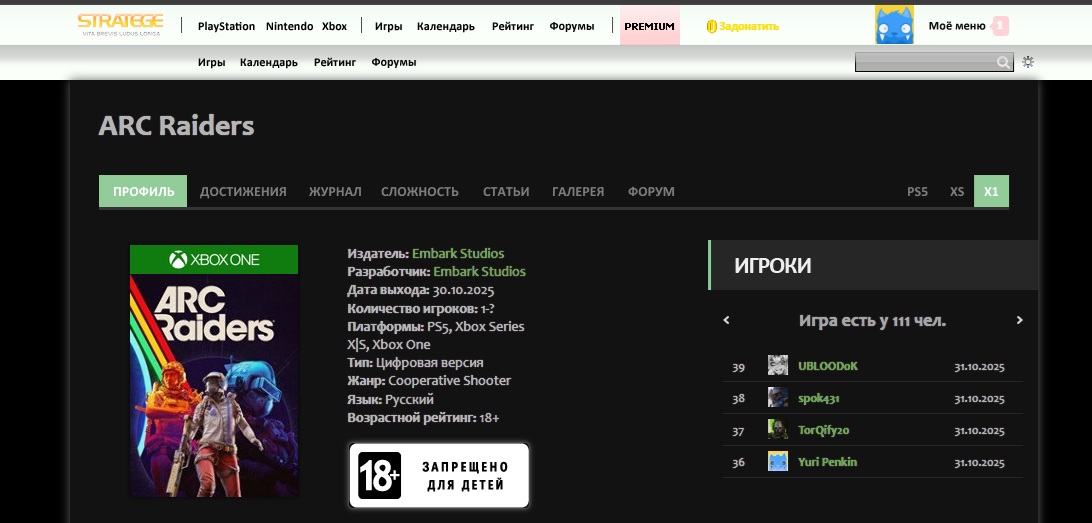1092x523 pixels.
Task: Switch to the Журнал tab
Action: 335,192
